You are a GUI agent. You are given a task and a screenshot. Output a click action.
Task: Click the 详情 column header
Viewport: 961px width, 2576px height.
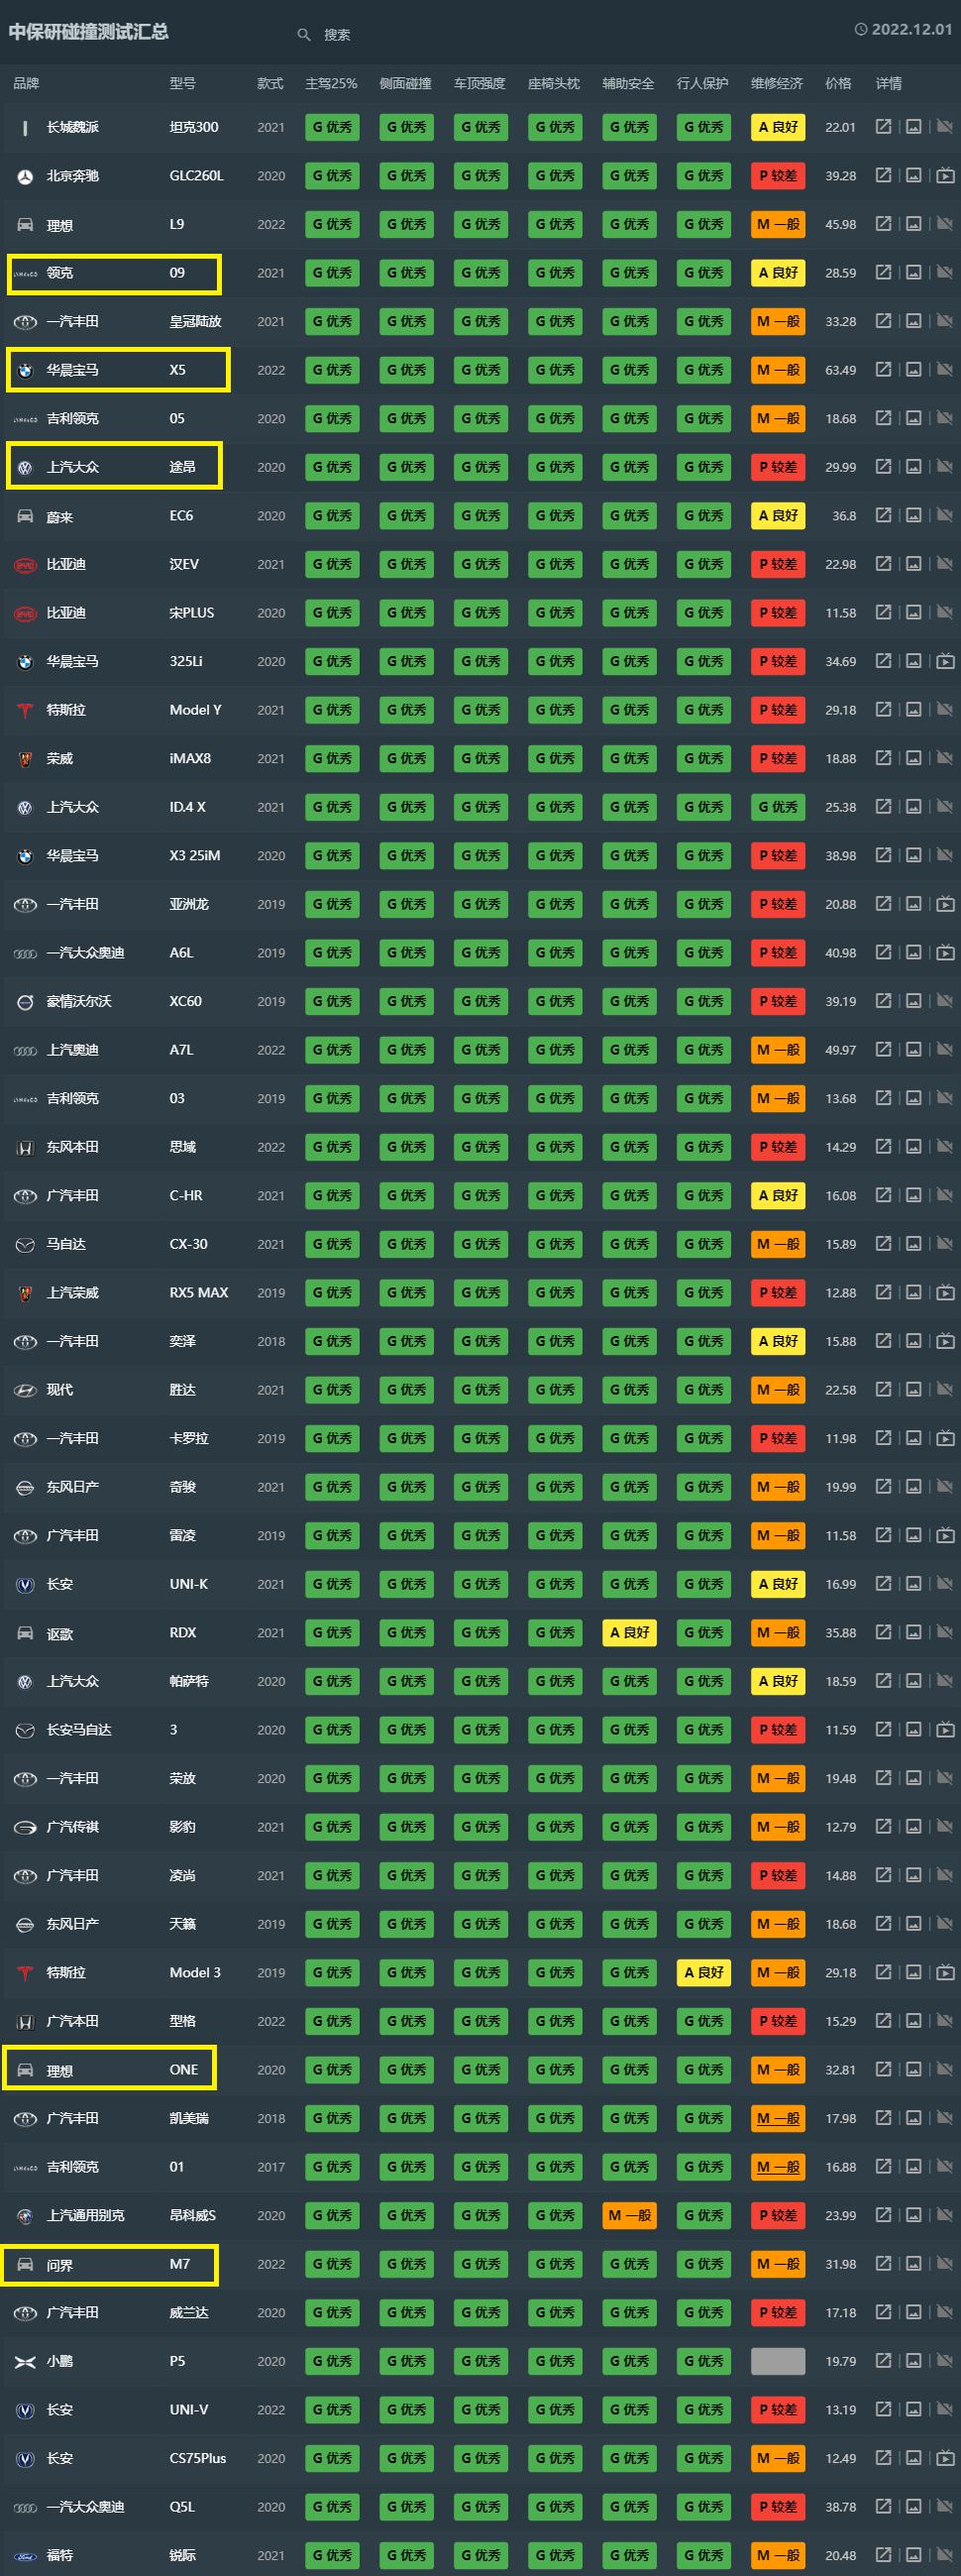point(888,83)
